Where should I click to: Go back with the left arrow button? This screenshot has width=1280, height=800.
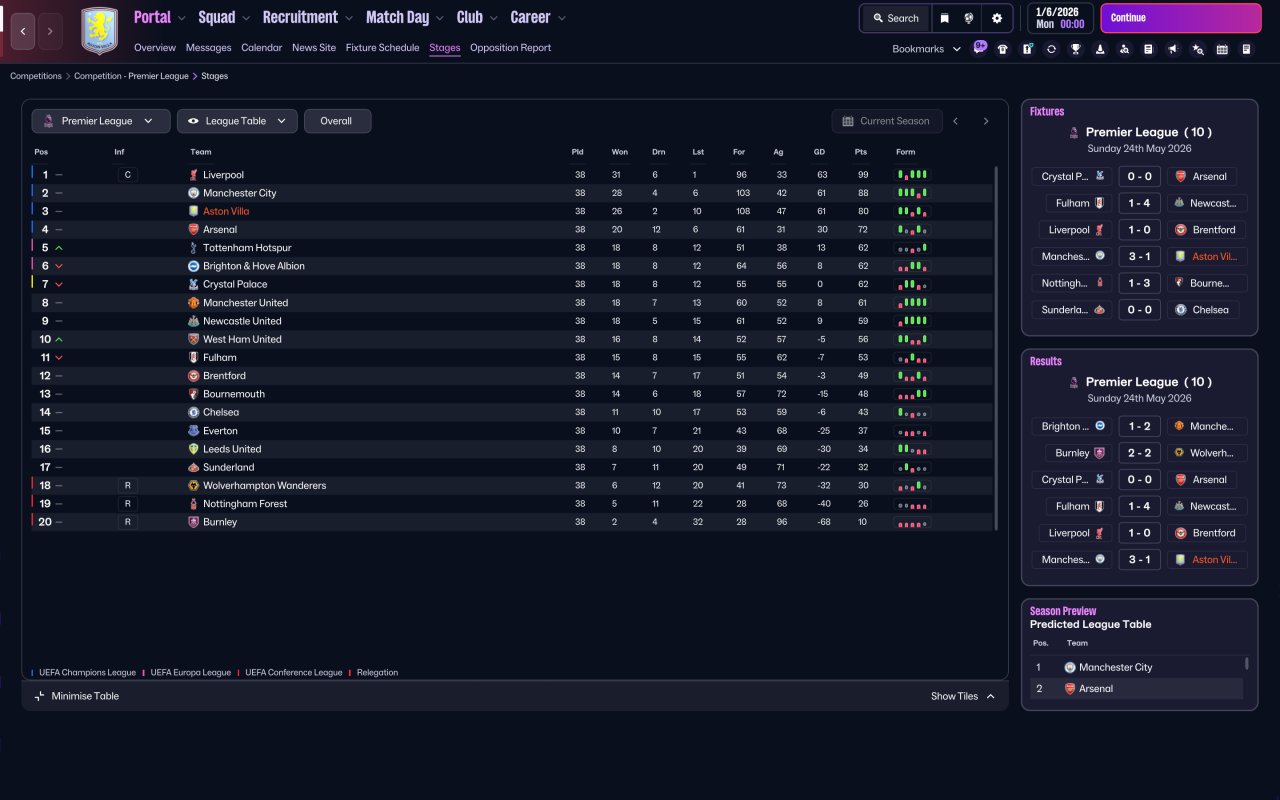click(23, 31)
